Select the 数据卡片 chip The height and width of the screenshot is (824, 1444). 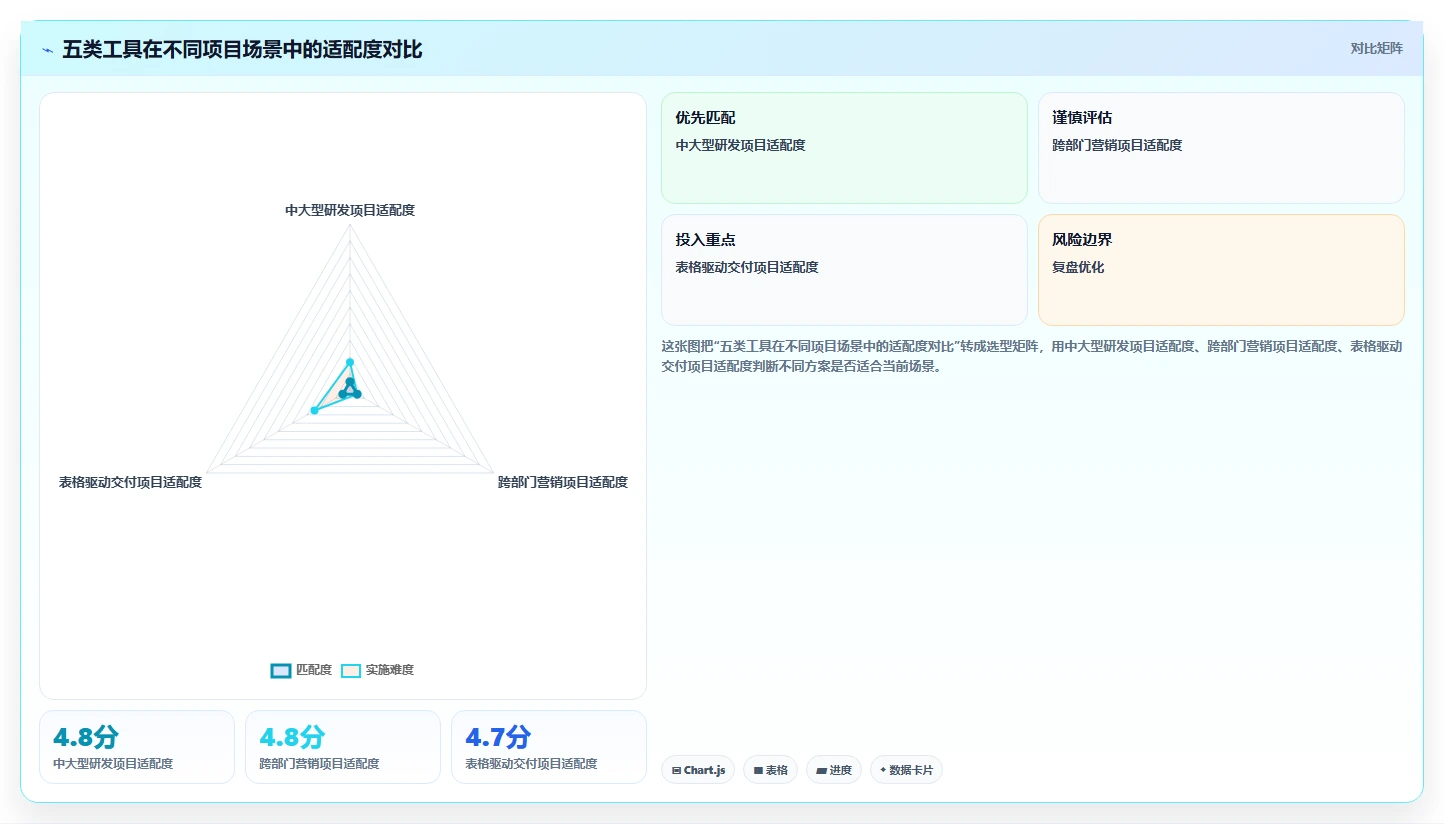[906, 770]
